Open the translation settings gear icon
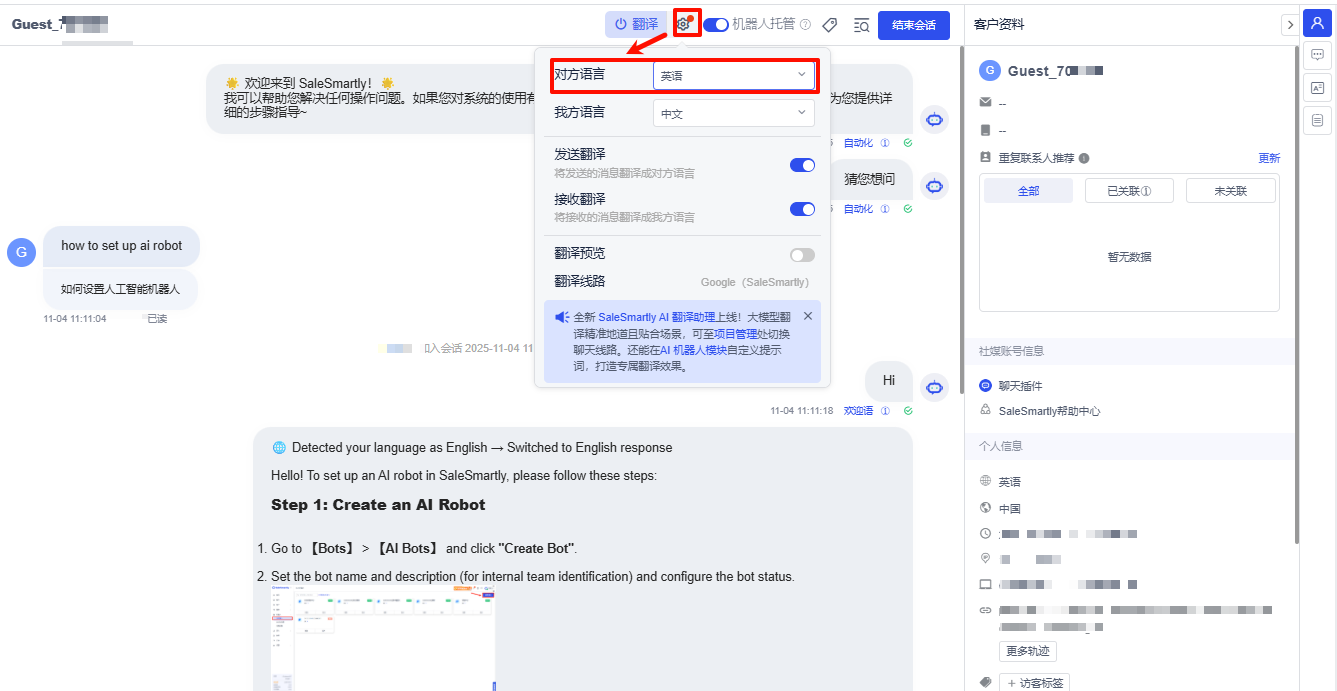This screenshot has width=1337, height=691. pyautogui.click(x=685, y=24)
